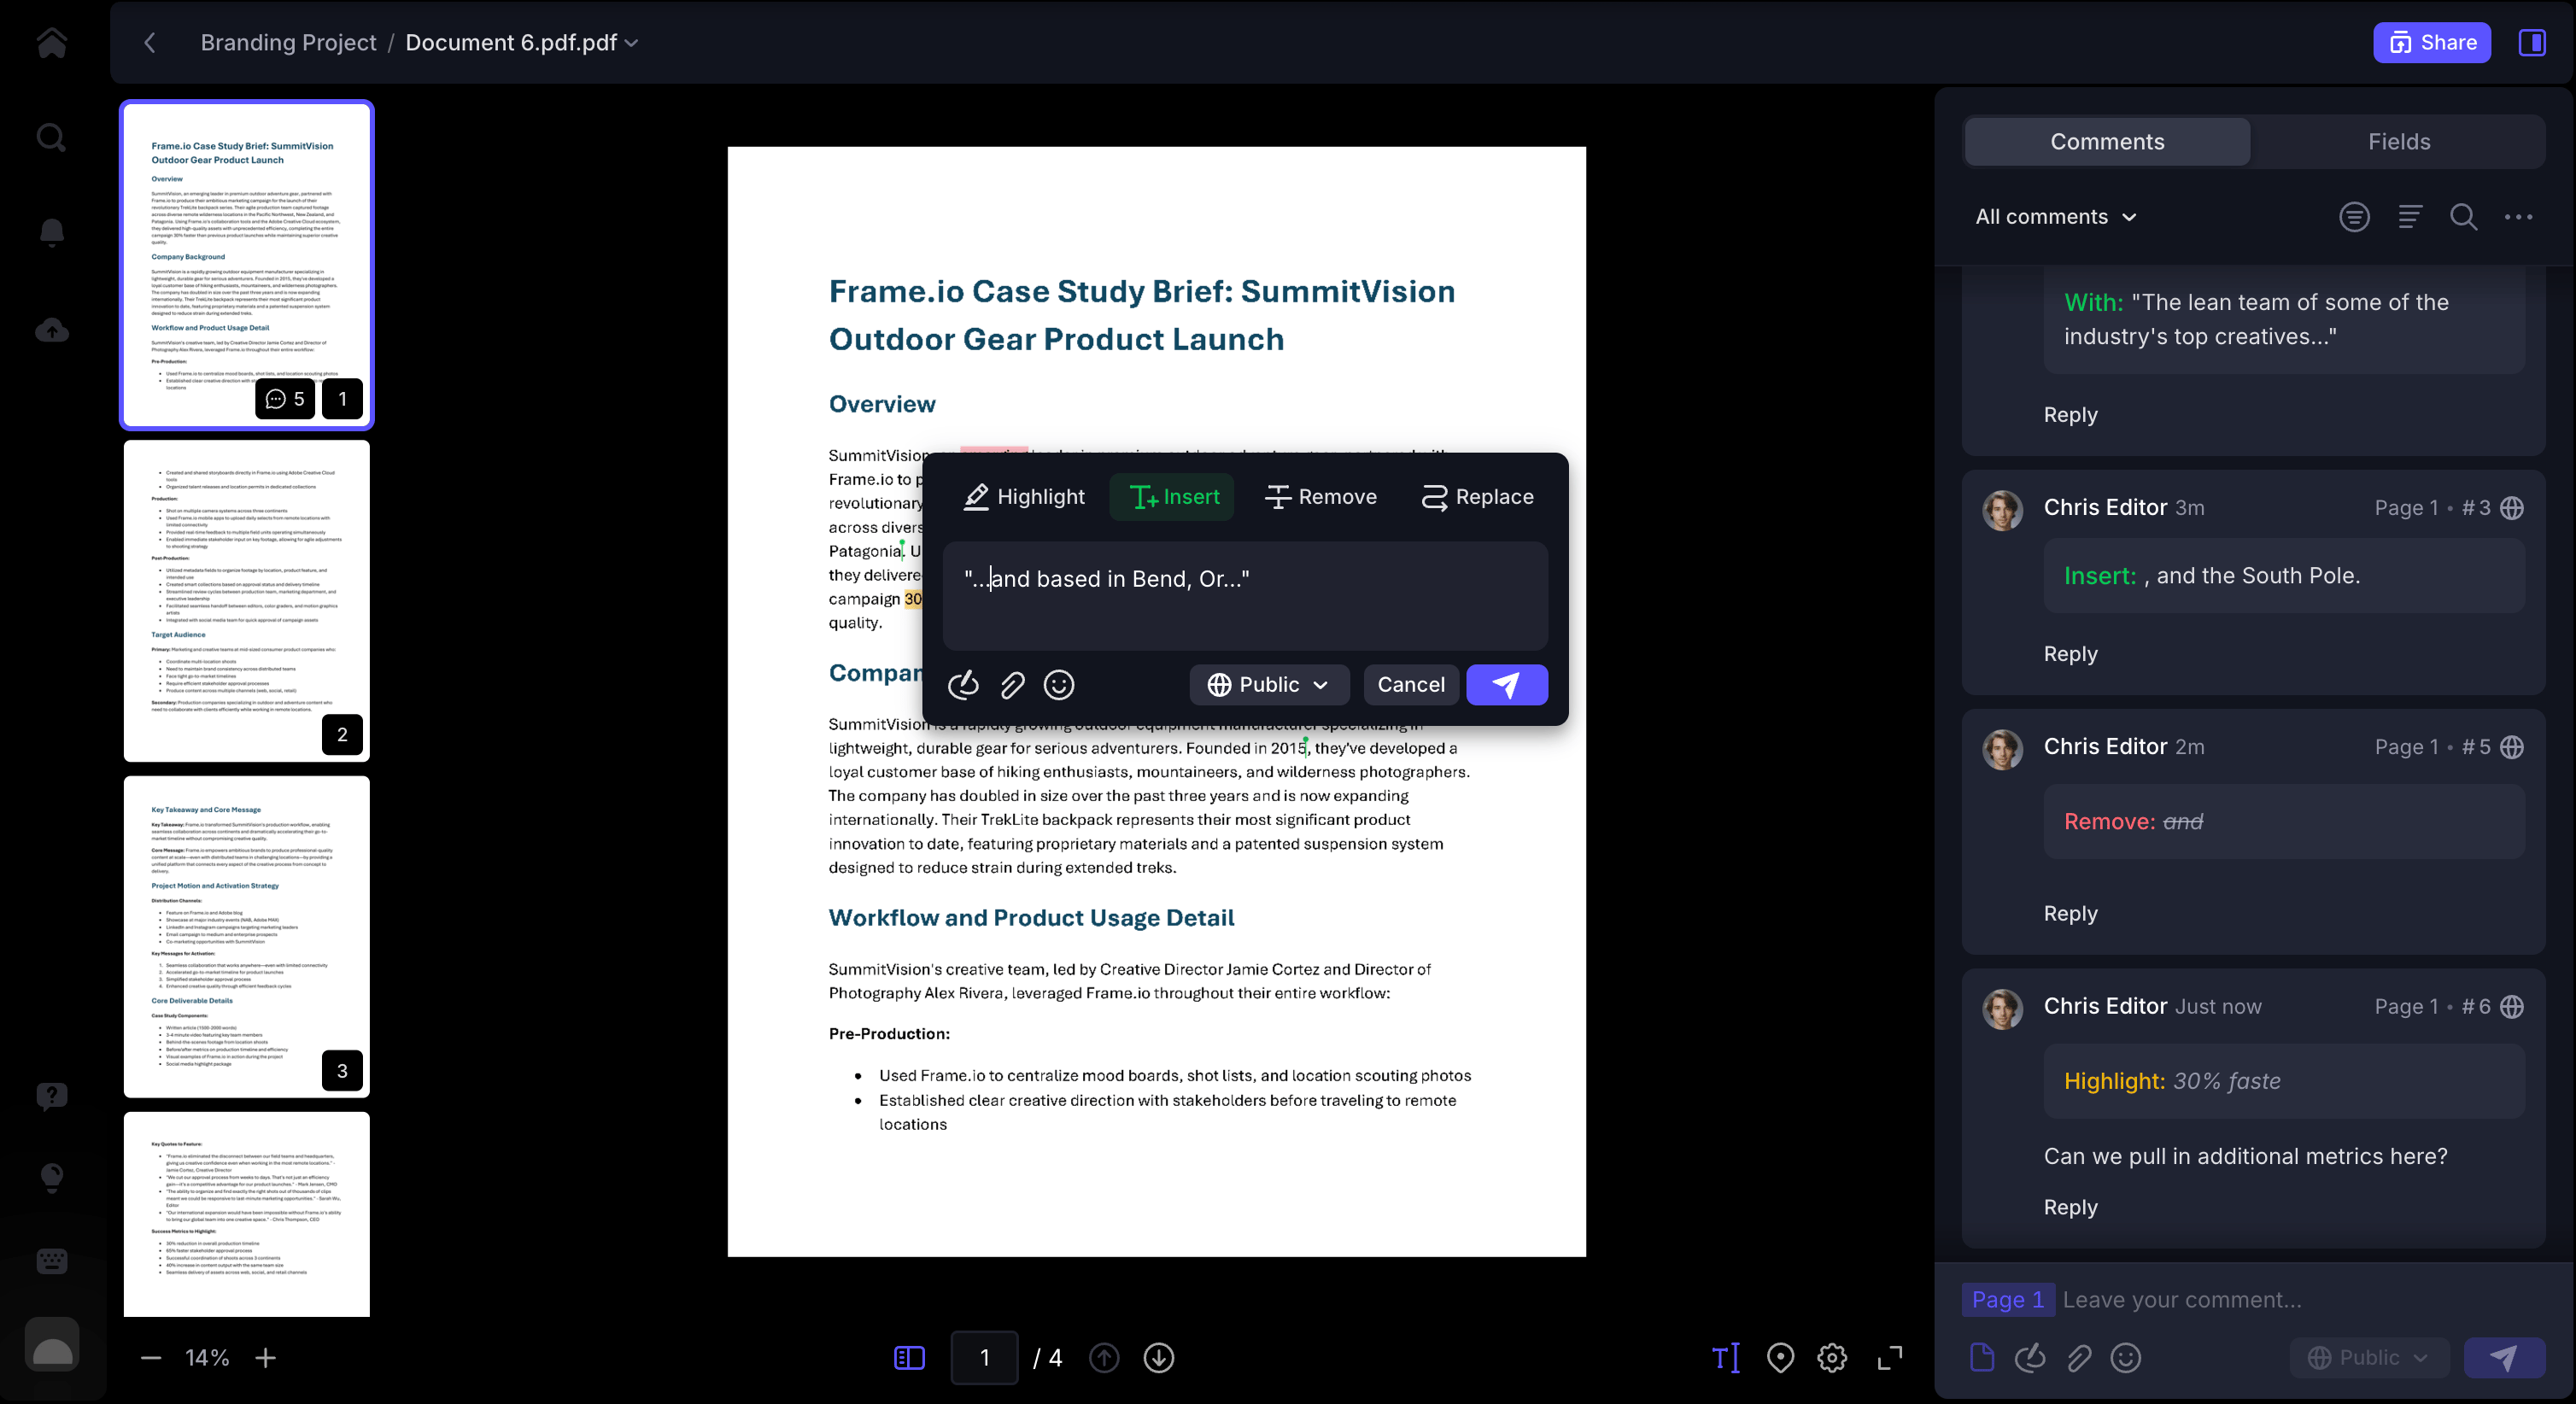Open viewer settings via the gear icon

1833,1357
